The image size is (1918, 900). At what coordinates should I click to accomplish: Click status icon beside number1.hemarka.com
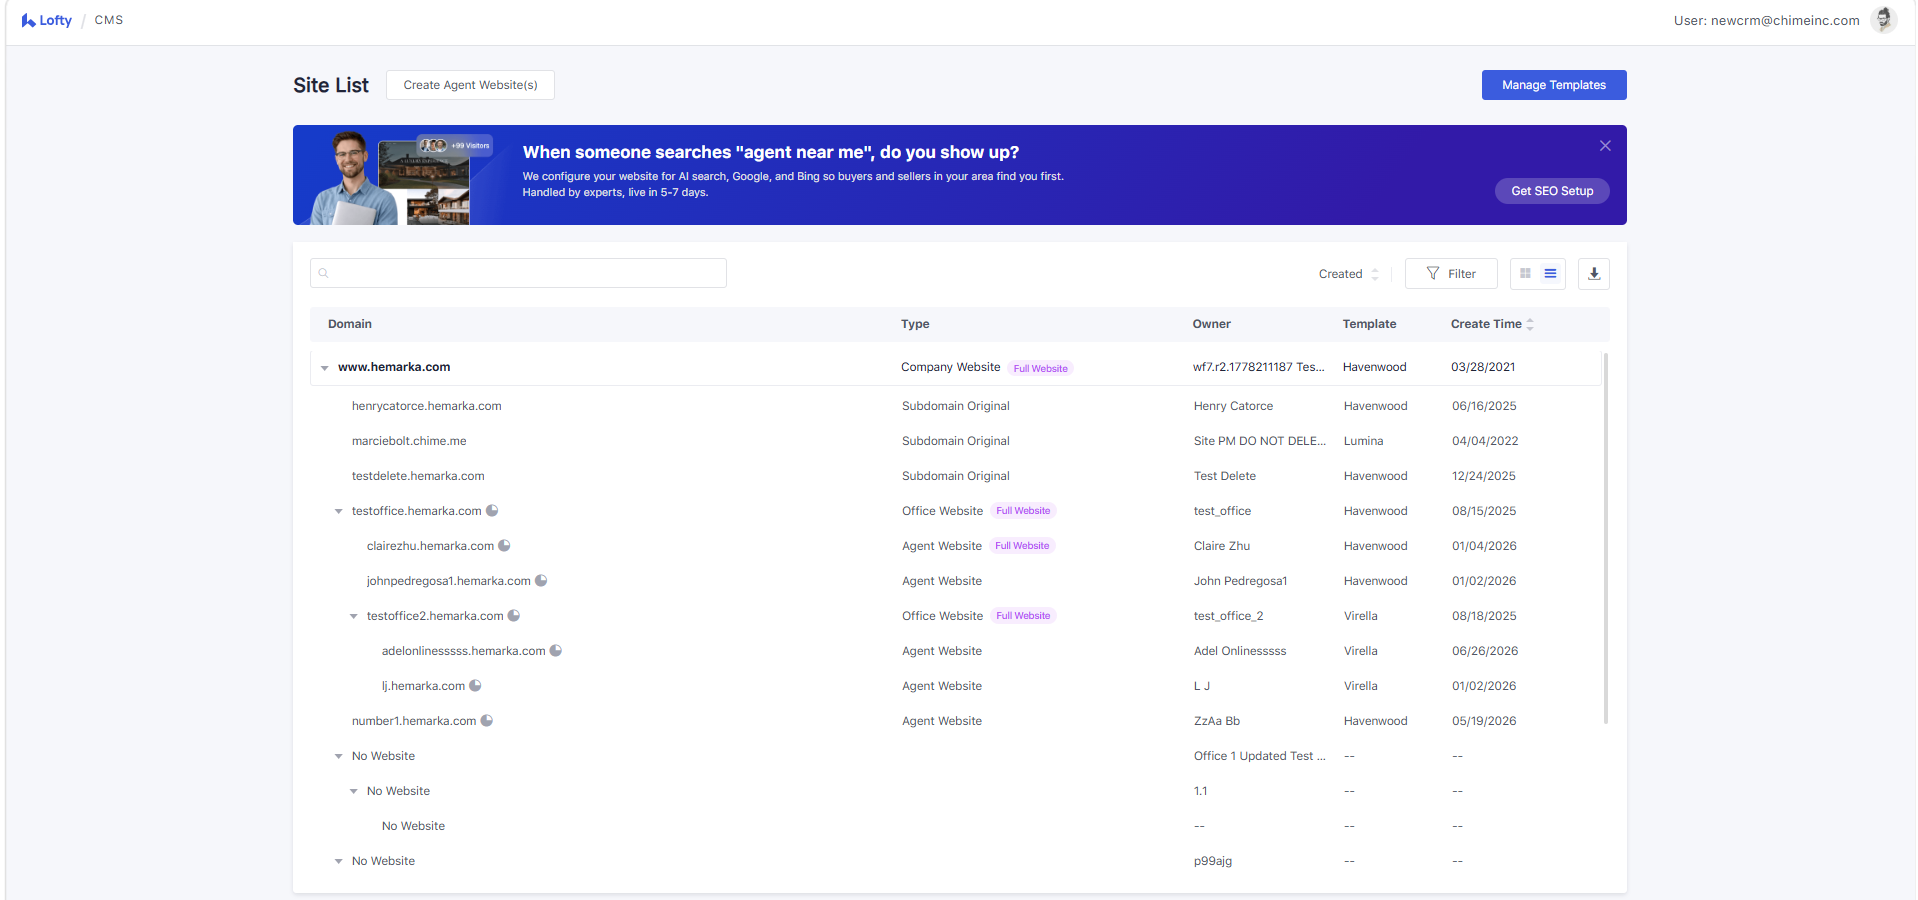487,721
